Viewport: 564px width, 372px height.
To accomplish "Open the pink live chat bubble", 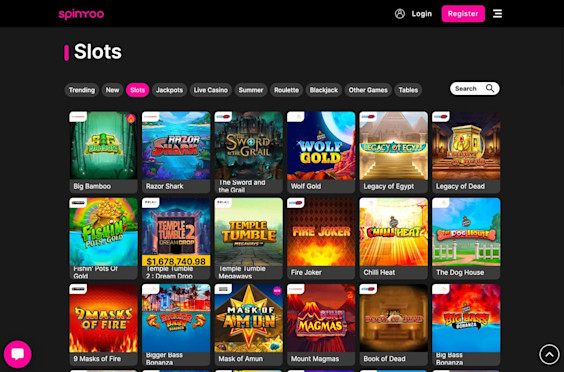I will [x=17, y=354].
